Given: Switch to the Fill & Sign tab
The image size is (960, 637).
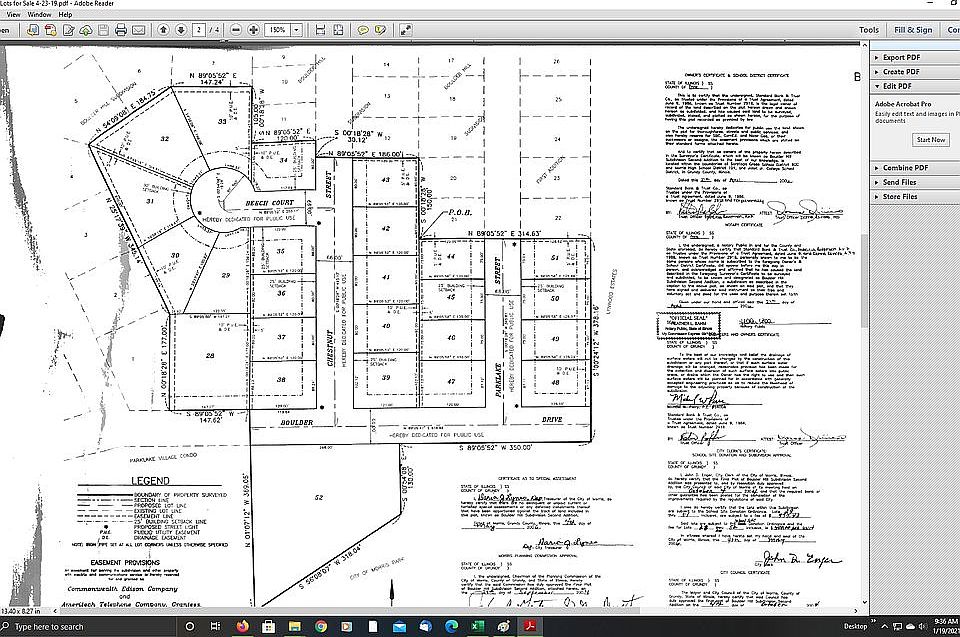Looking at the screenshot, I should [x=913, y=29].
